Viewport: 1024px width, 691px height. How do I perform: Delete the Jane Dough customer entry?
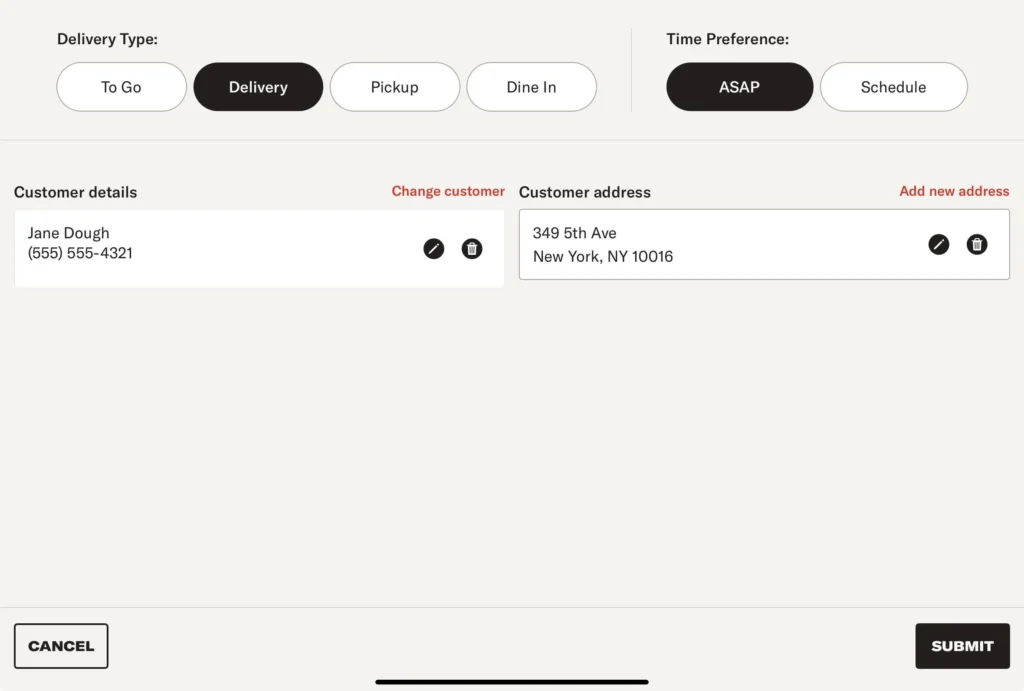472,249
